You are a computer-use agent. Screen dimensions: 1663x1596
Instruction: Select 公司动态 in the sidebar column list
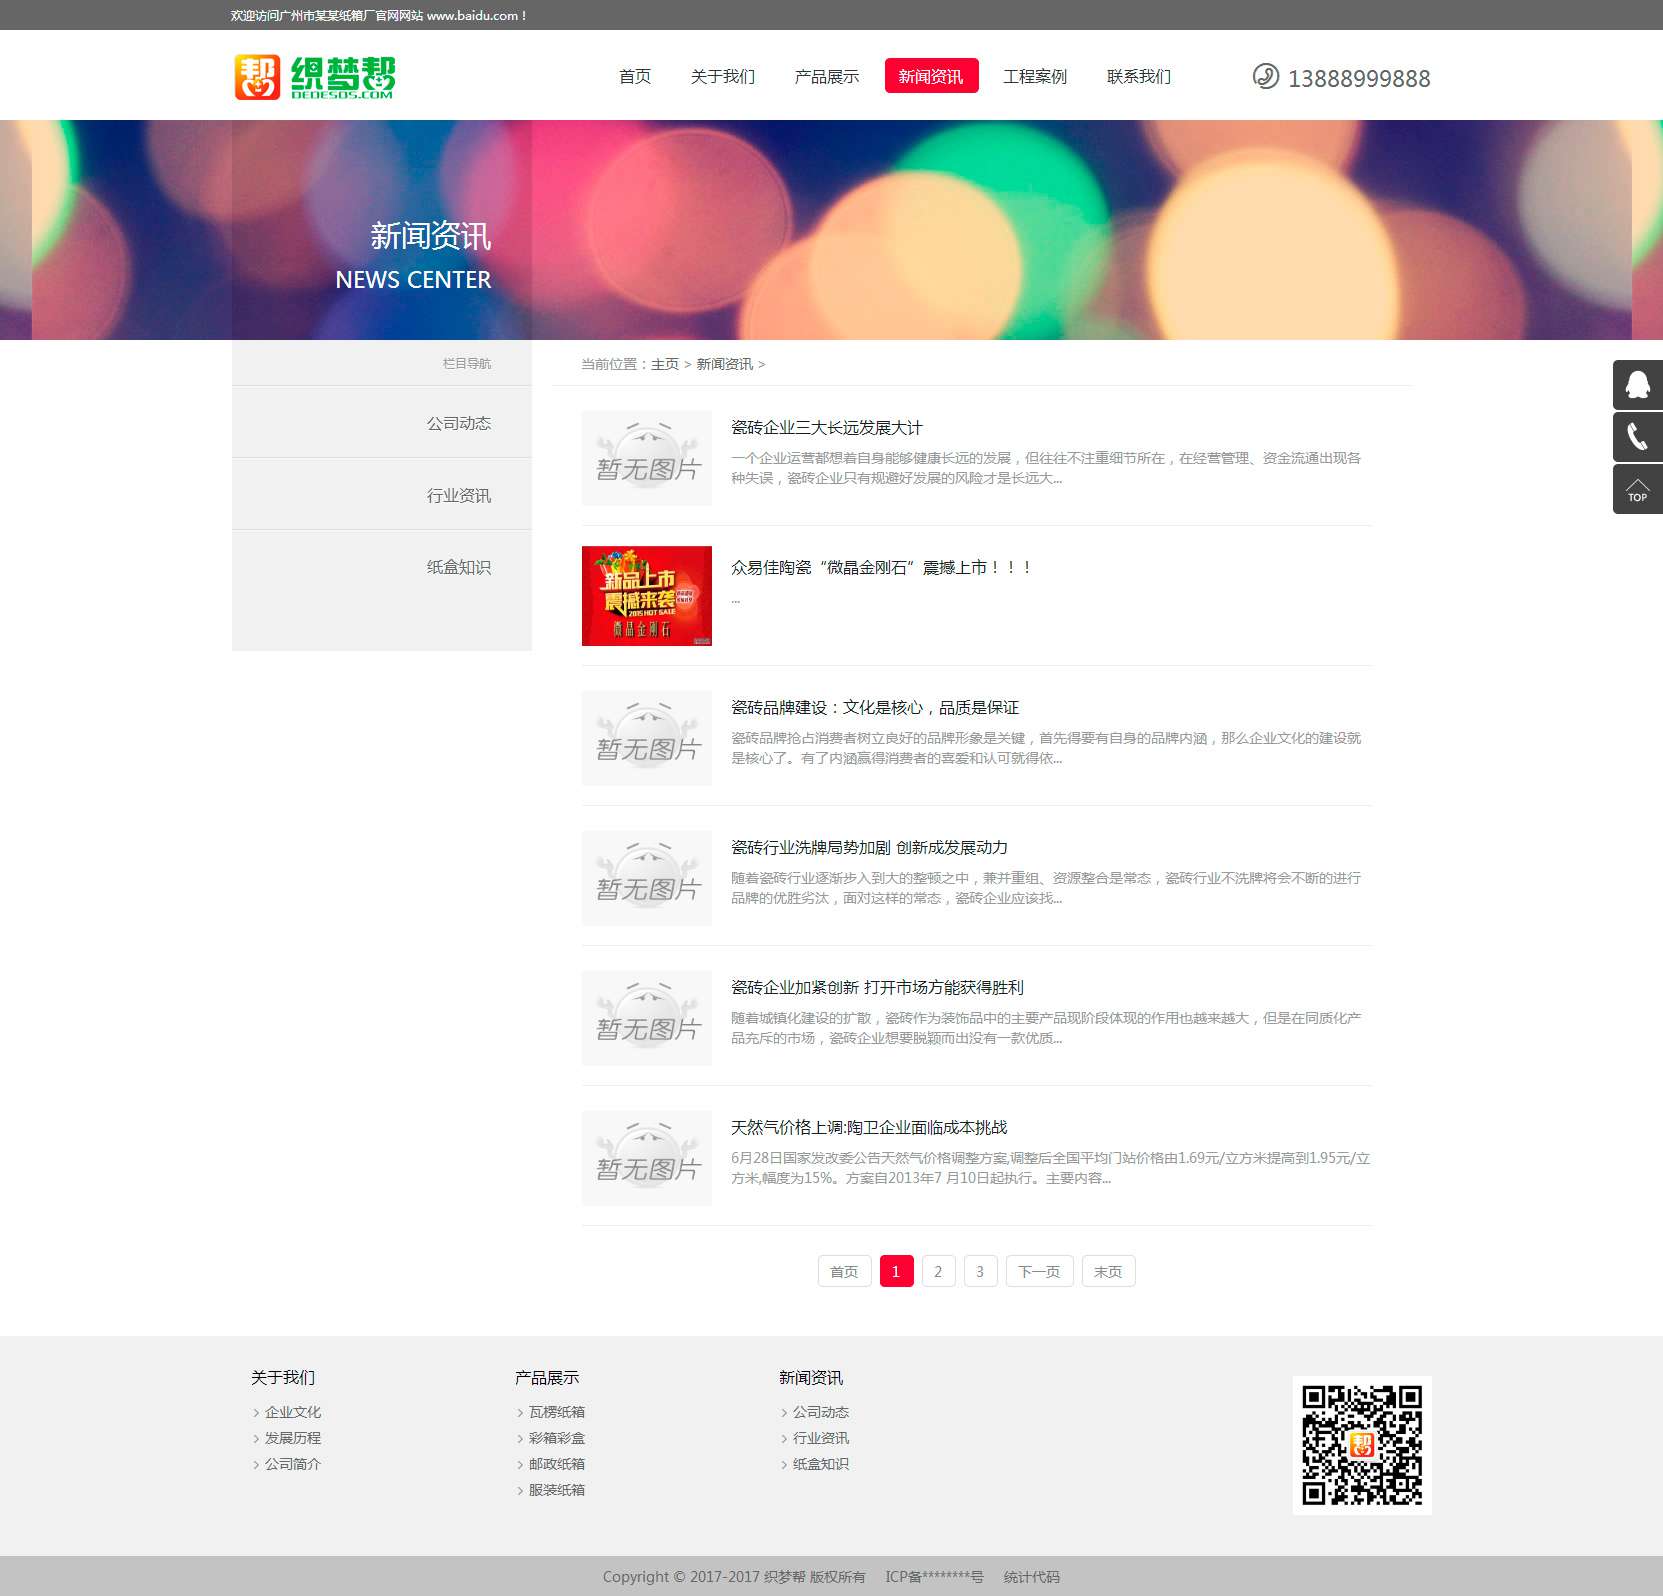coord(458,423)
